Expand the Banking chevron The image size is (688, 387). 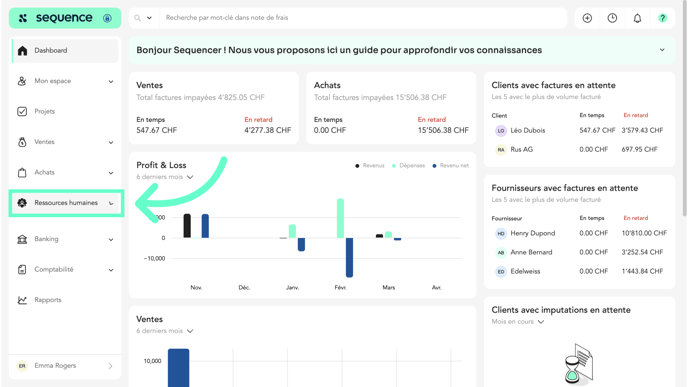click(x=111, y=240)
